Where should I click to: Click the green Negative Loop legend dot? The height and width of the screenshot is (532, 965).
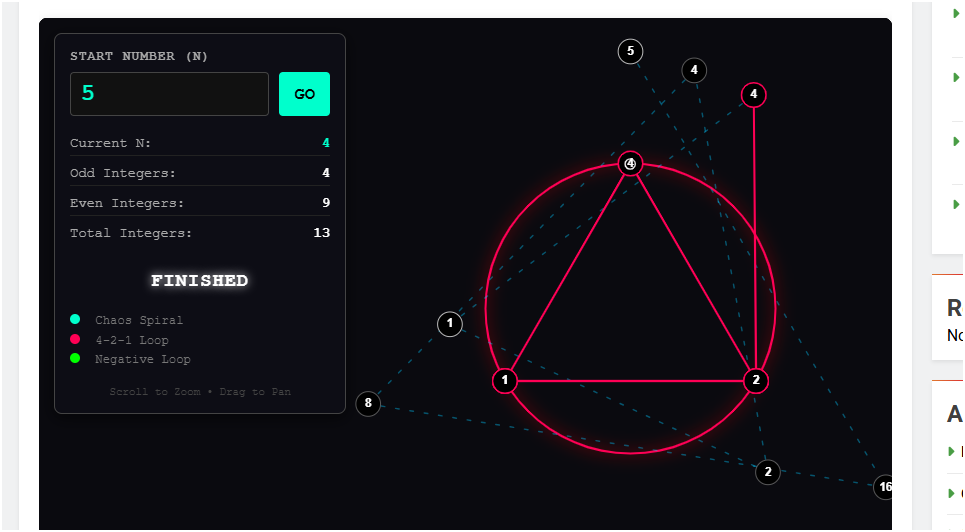(x=75, y=359)
